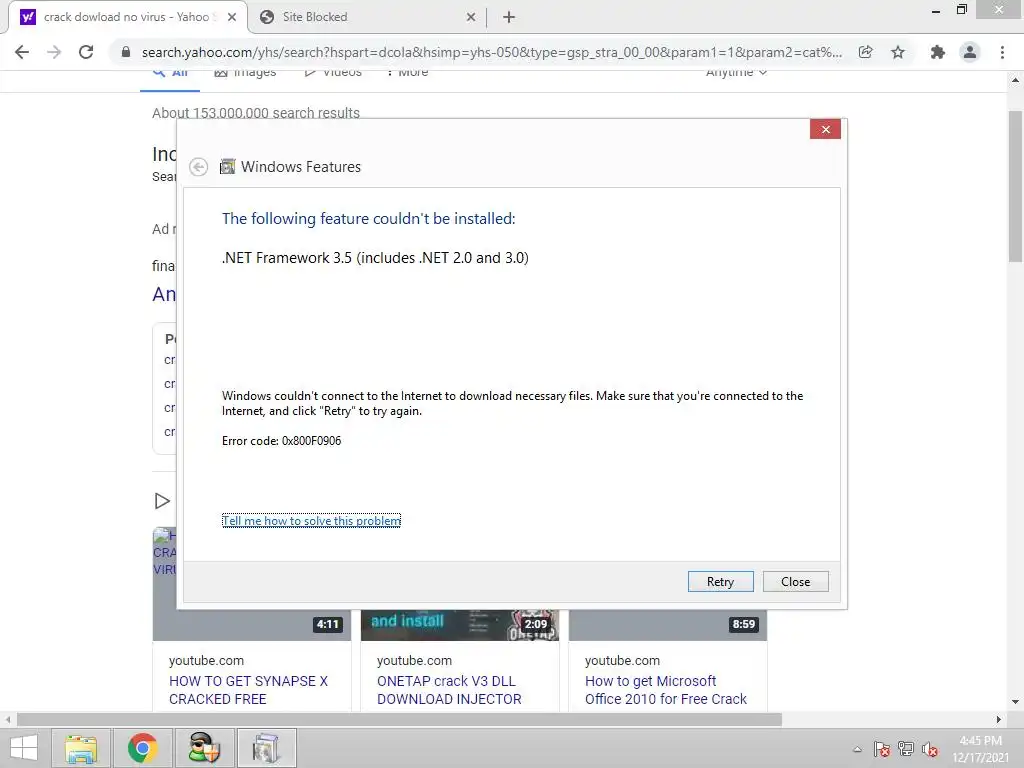This screenshot has width=1024, height=768.
Task: Go back in Chrome
Action: 22,52
